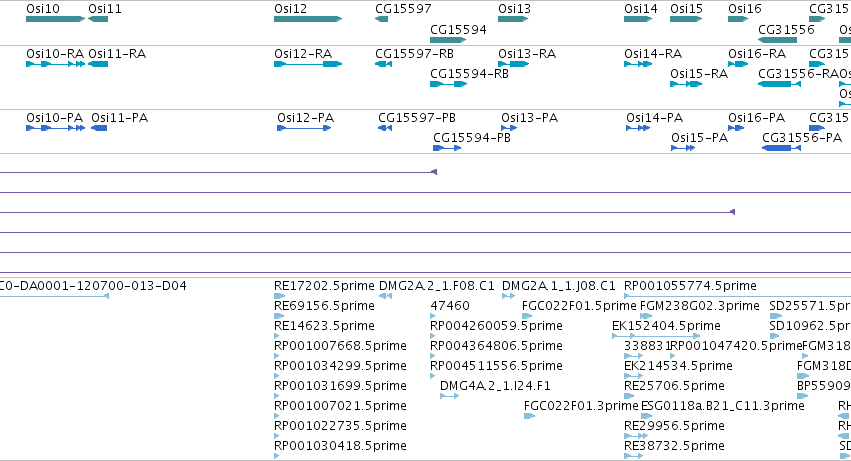Click the purple arrowhead ending near Osi16

732,212
